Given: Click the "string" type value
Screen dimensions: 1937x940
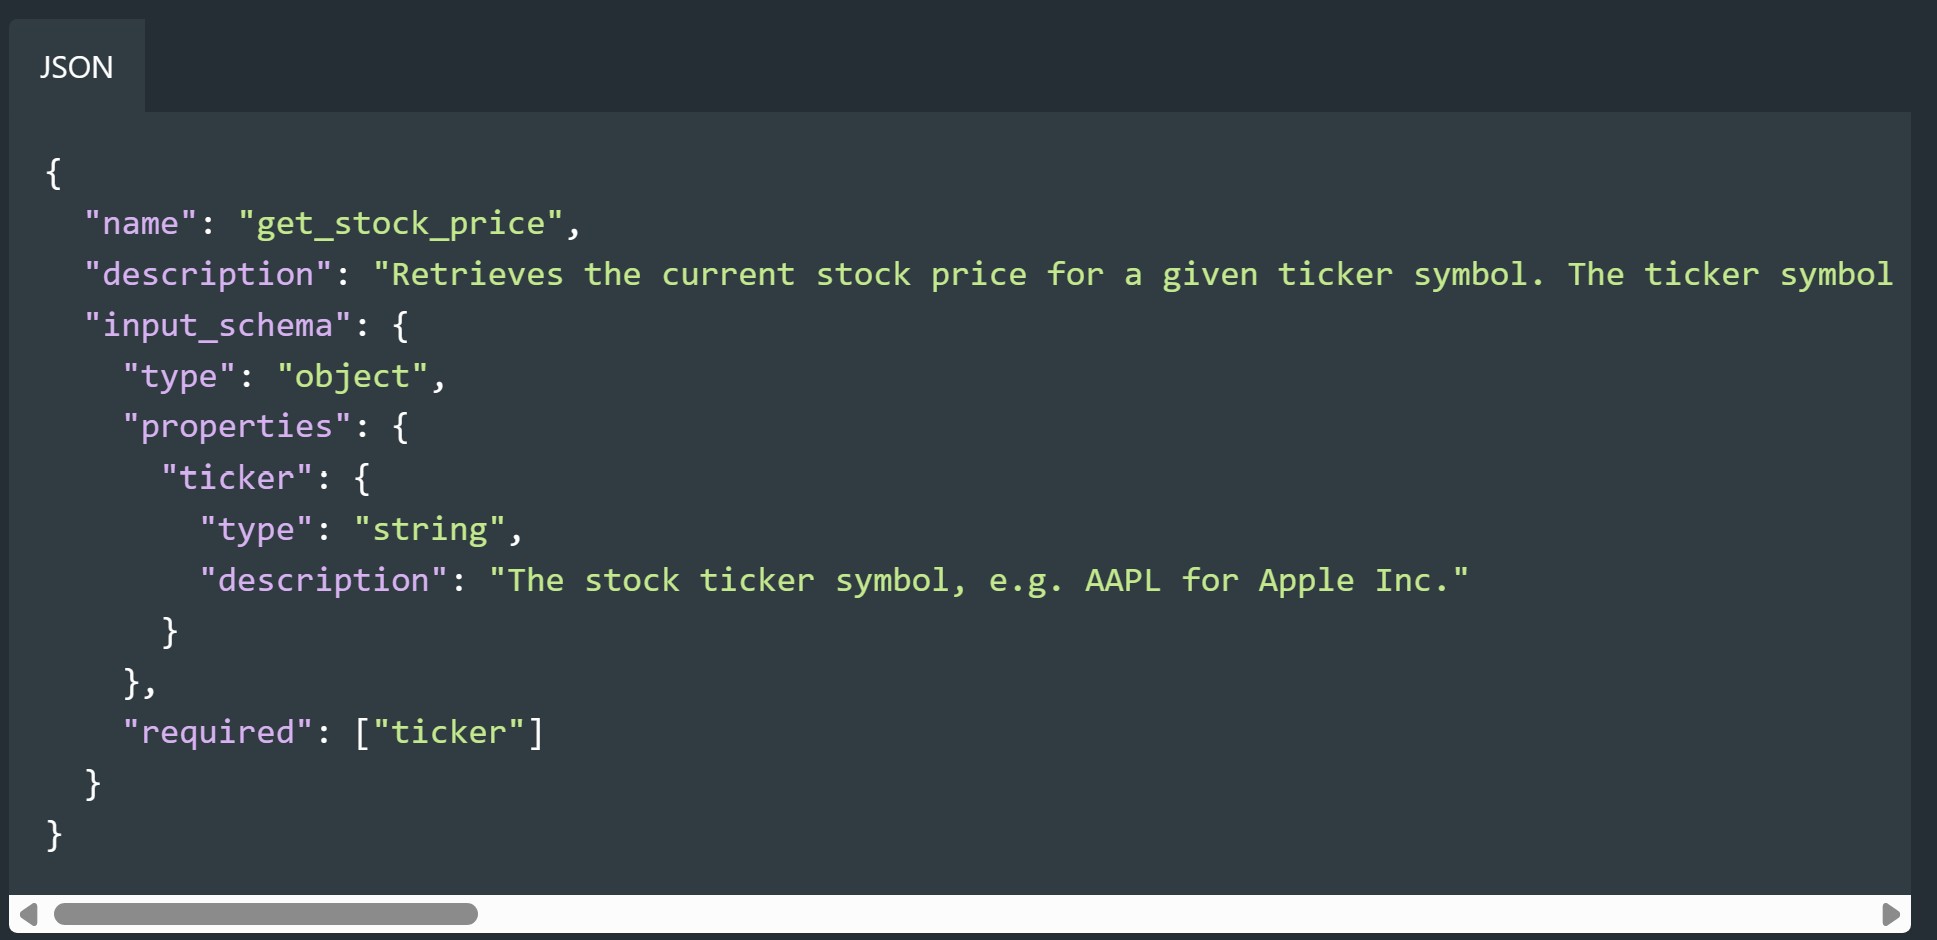Looking at the screenshot, I should [429, 529].
